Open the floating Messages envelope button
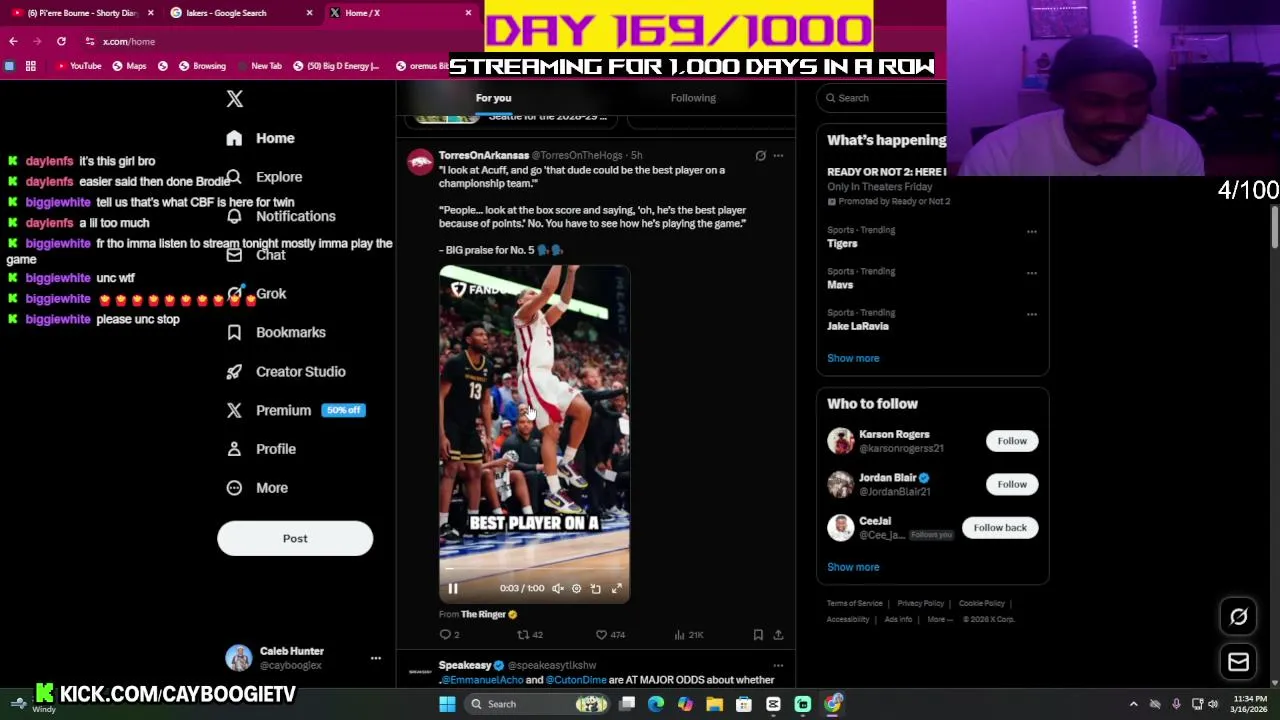 (x=1238, y=662)
